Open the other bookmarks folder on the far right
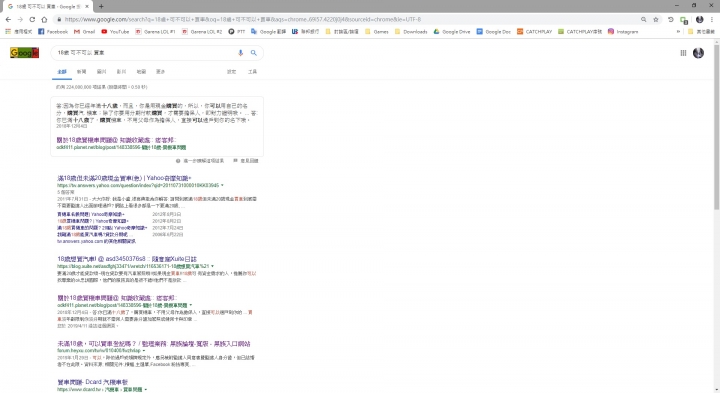720x393 pixels. 701,32
